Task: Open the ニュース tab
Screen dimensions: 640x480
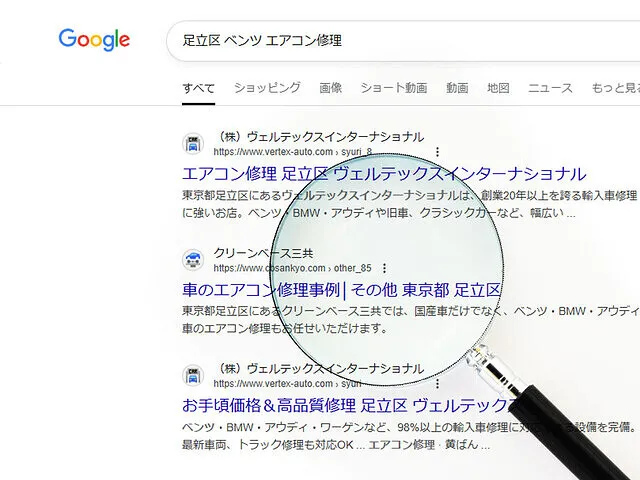Action: tap(550, 88)
